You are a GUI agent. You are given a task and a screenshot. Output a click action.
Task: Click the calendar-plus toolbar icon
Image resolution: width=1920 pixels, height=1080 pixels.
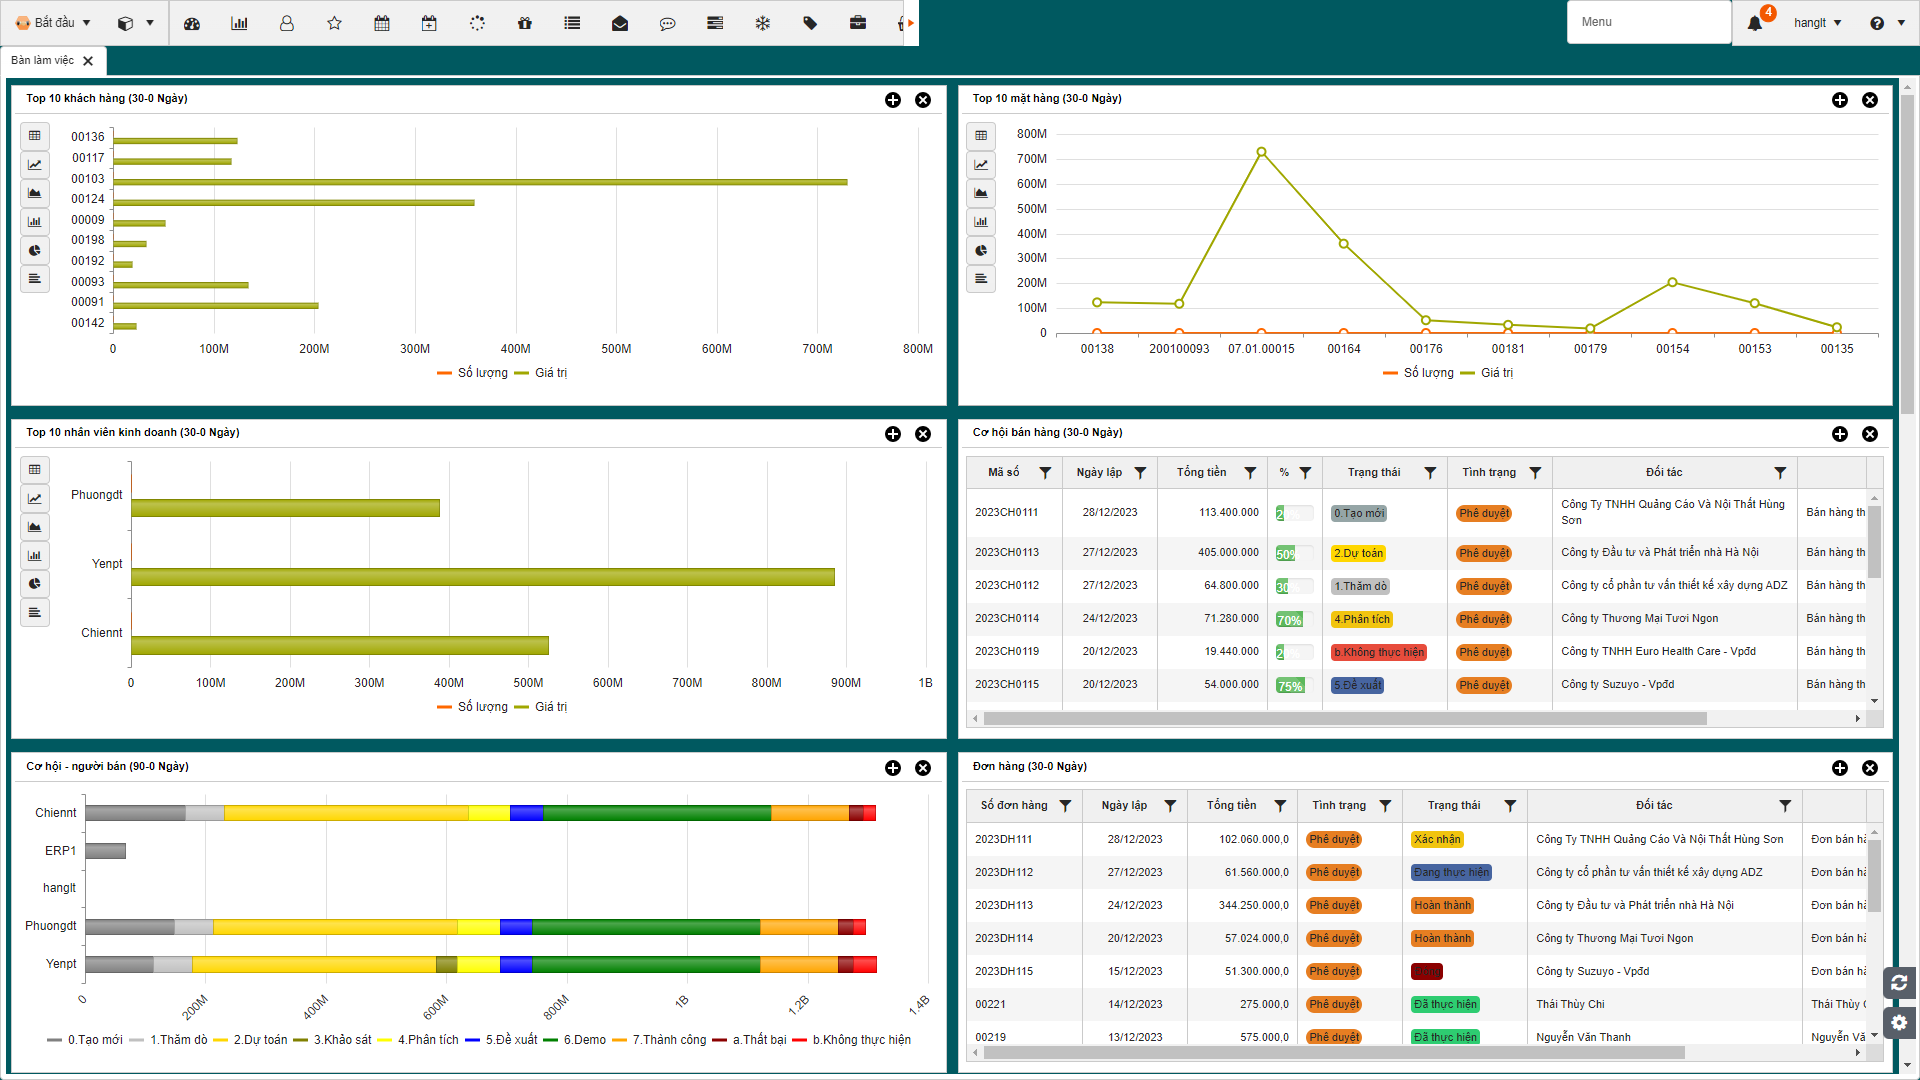pyautogui.click(x=429, y=23)
